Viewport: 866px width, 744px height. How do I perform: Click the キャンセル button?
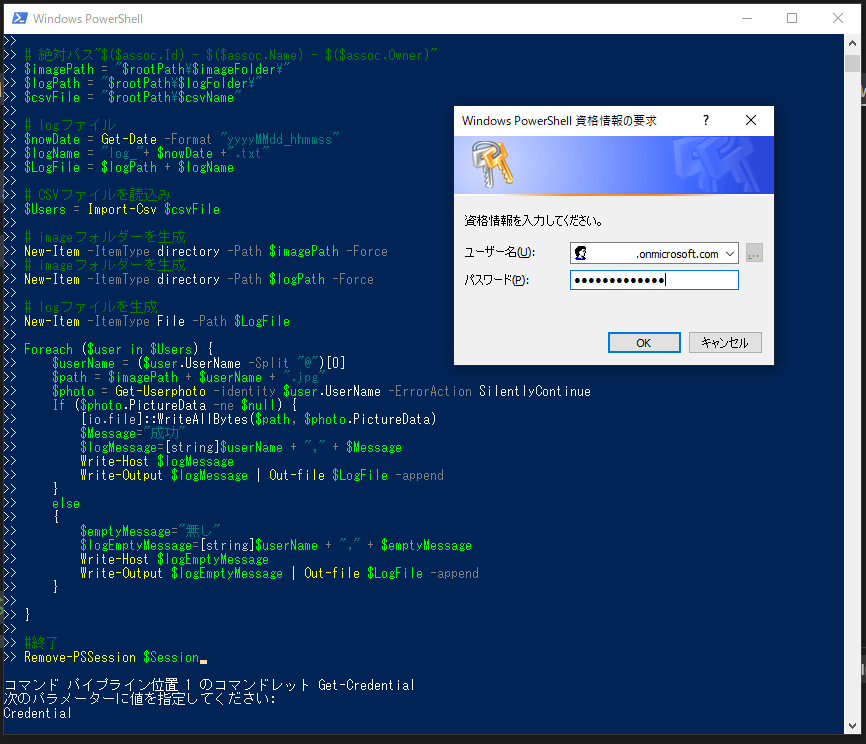pos(725,342)
